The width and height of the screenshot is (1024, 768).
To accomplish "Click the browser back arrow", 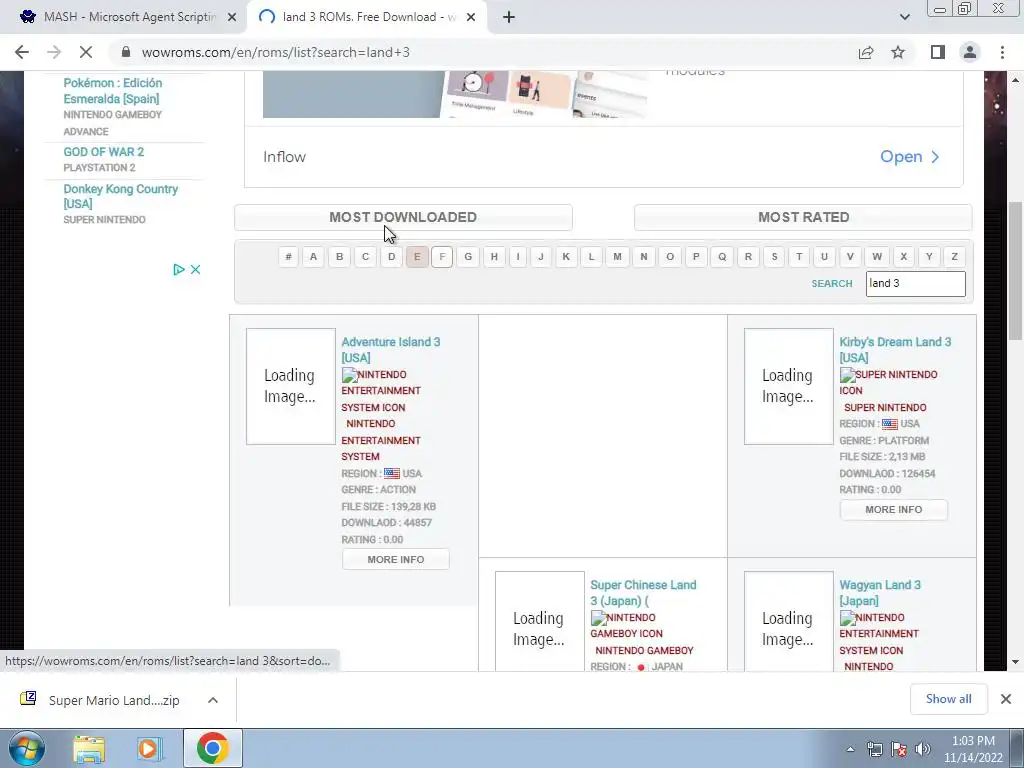I will coord(22,52).
